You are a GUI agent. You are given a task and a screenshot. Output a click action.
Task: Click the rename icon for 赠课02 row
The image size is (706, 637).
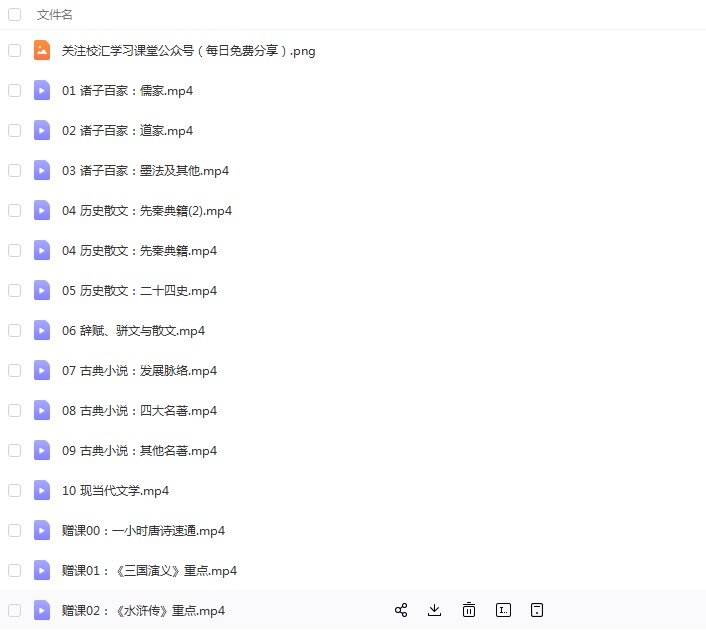503,610
